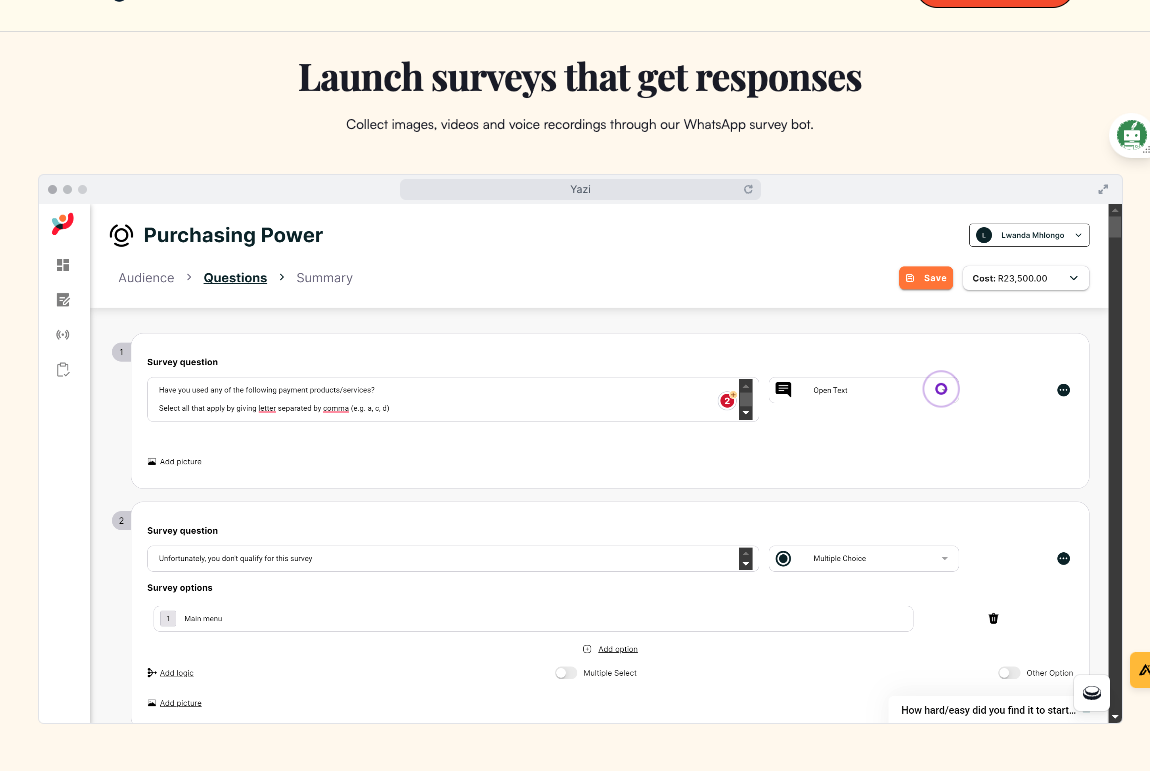
Task: Click the 'Launch surveys that get responses' heading
Action: coord(580,77)
